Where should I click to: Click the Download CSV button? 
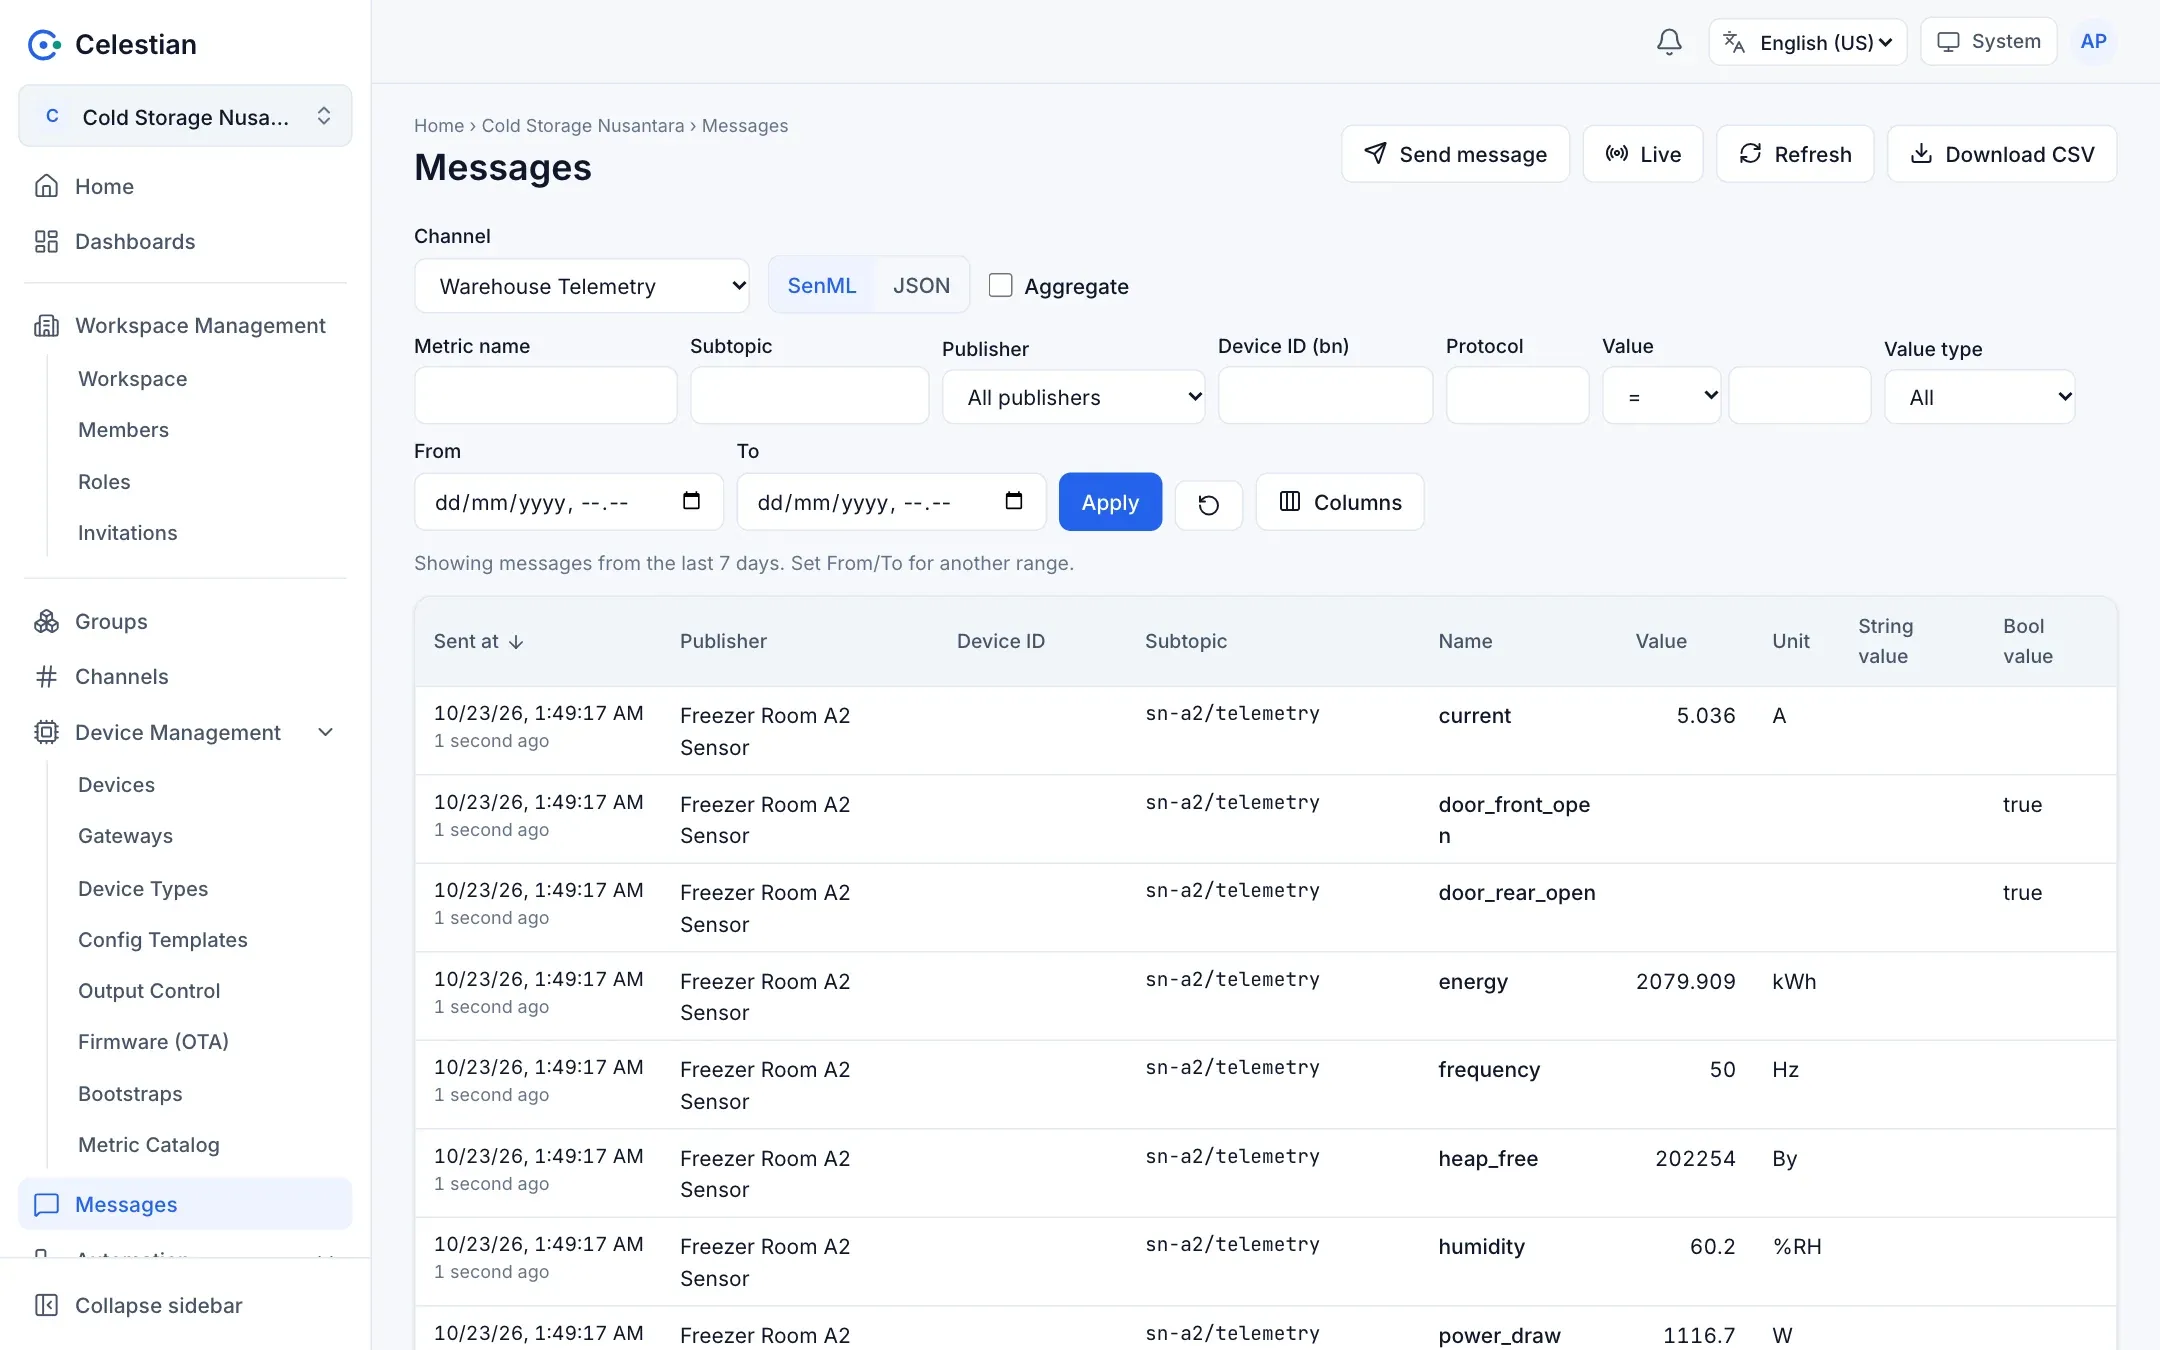[2001, 154]
